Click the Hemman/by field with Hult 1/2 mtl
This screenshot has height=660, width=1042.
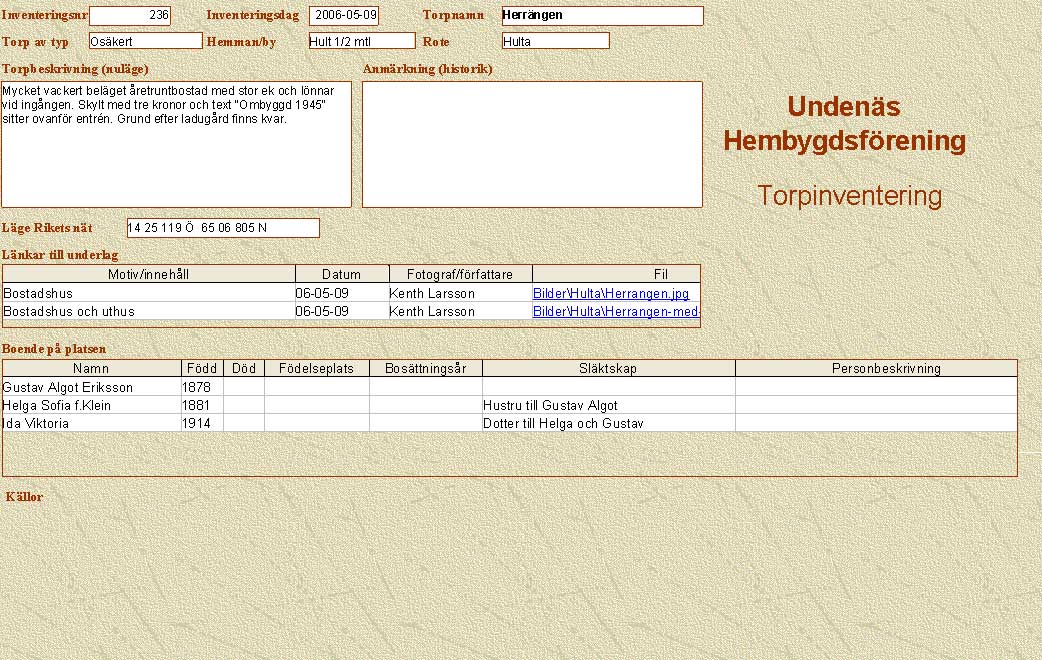(361, 41)
